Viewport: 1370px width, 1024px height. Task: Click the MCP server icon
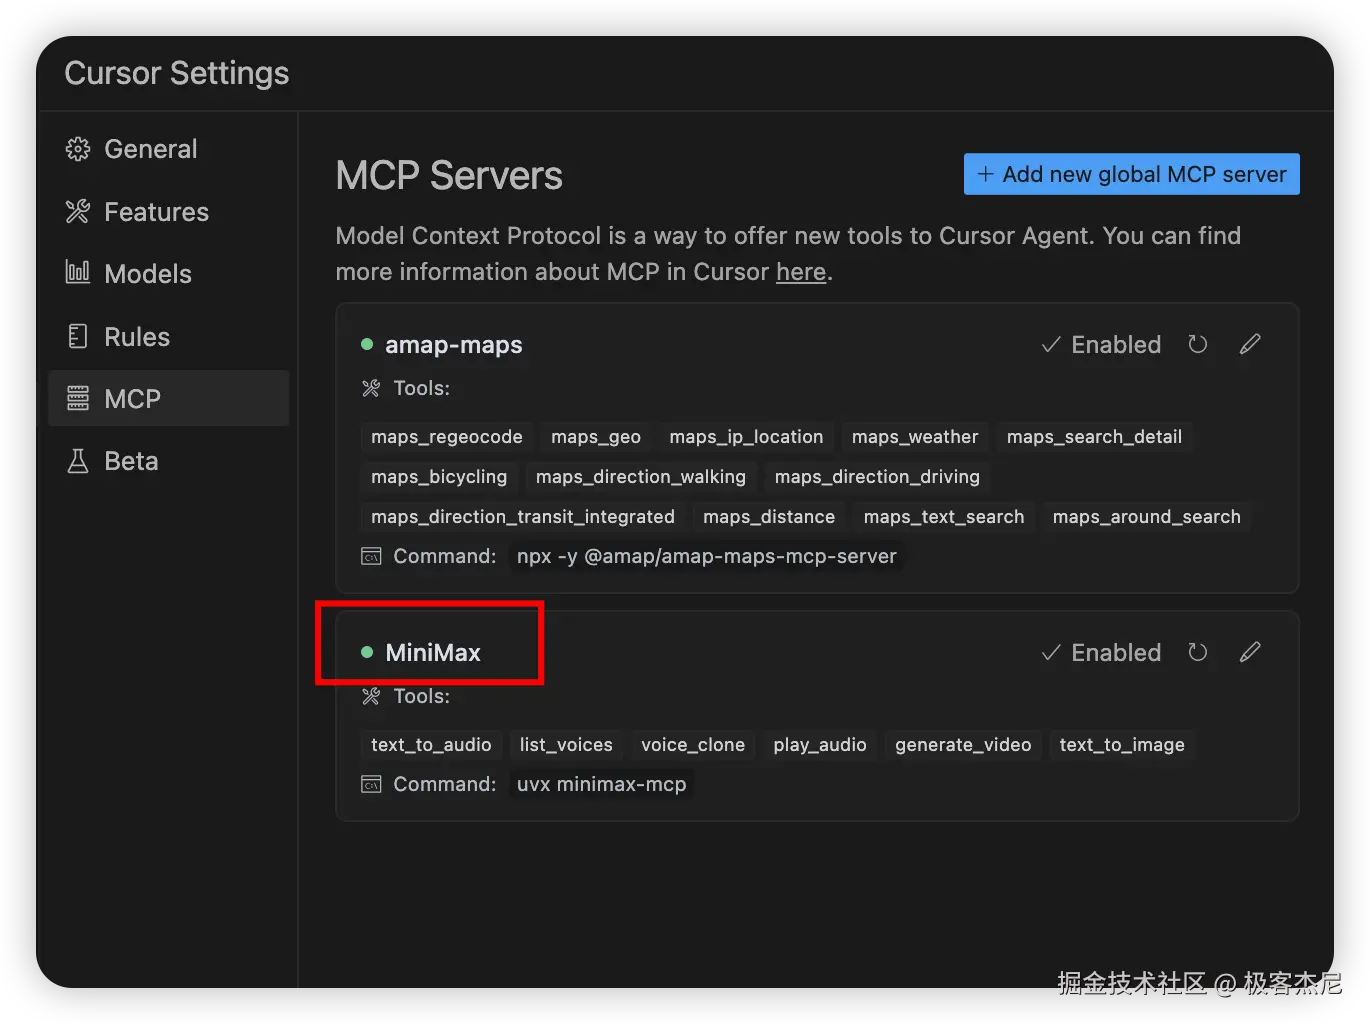point(78,398)
